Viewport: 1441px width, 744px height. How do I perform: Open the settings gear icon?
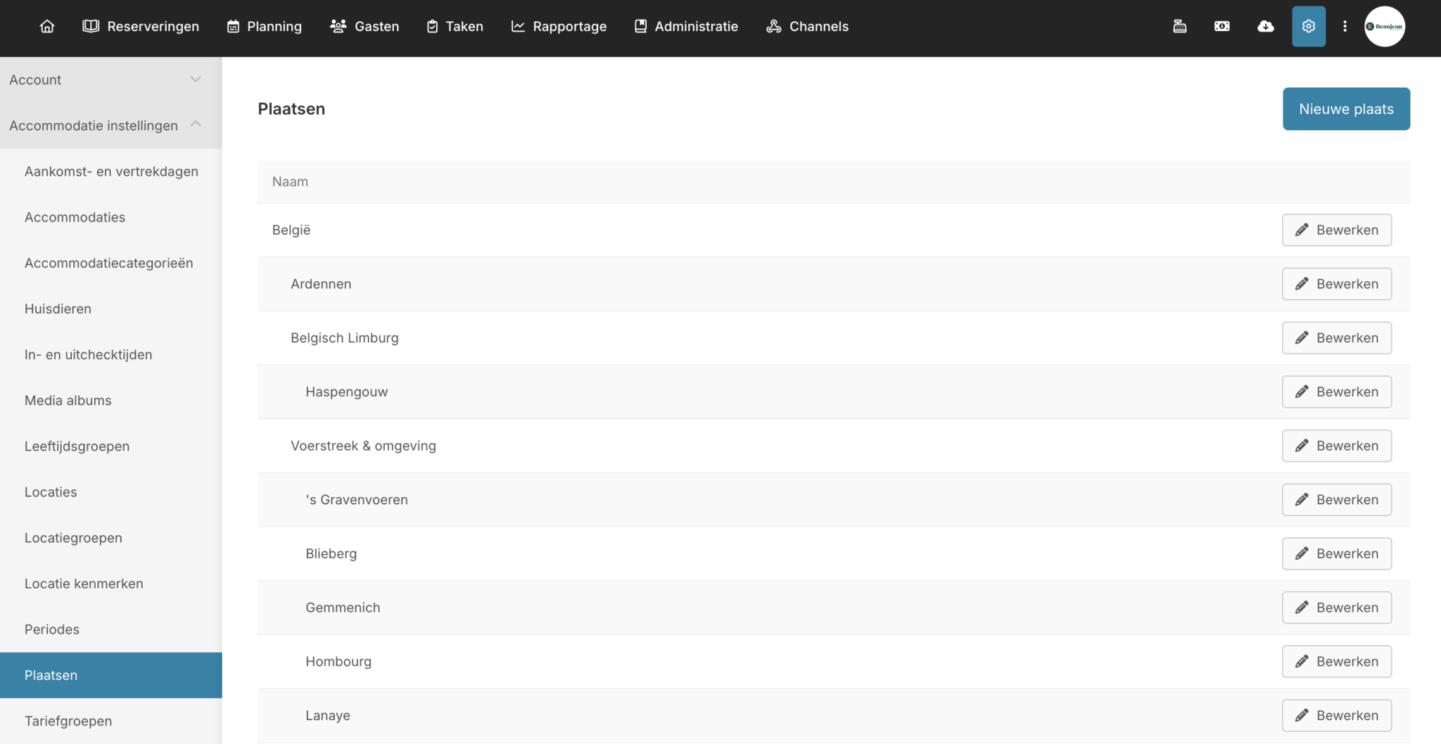click(1308, 27)
